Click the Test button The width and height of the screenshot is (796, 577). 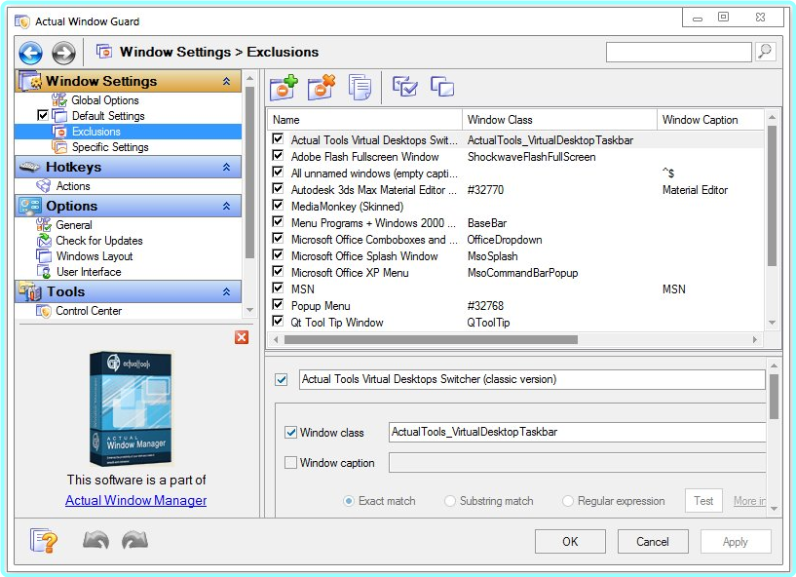click(x=704, y=501)
